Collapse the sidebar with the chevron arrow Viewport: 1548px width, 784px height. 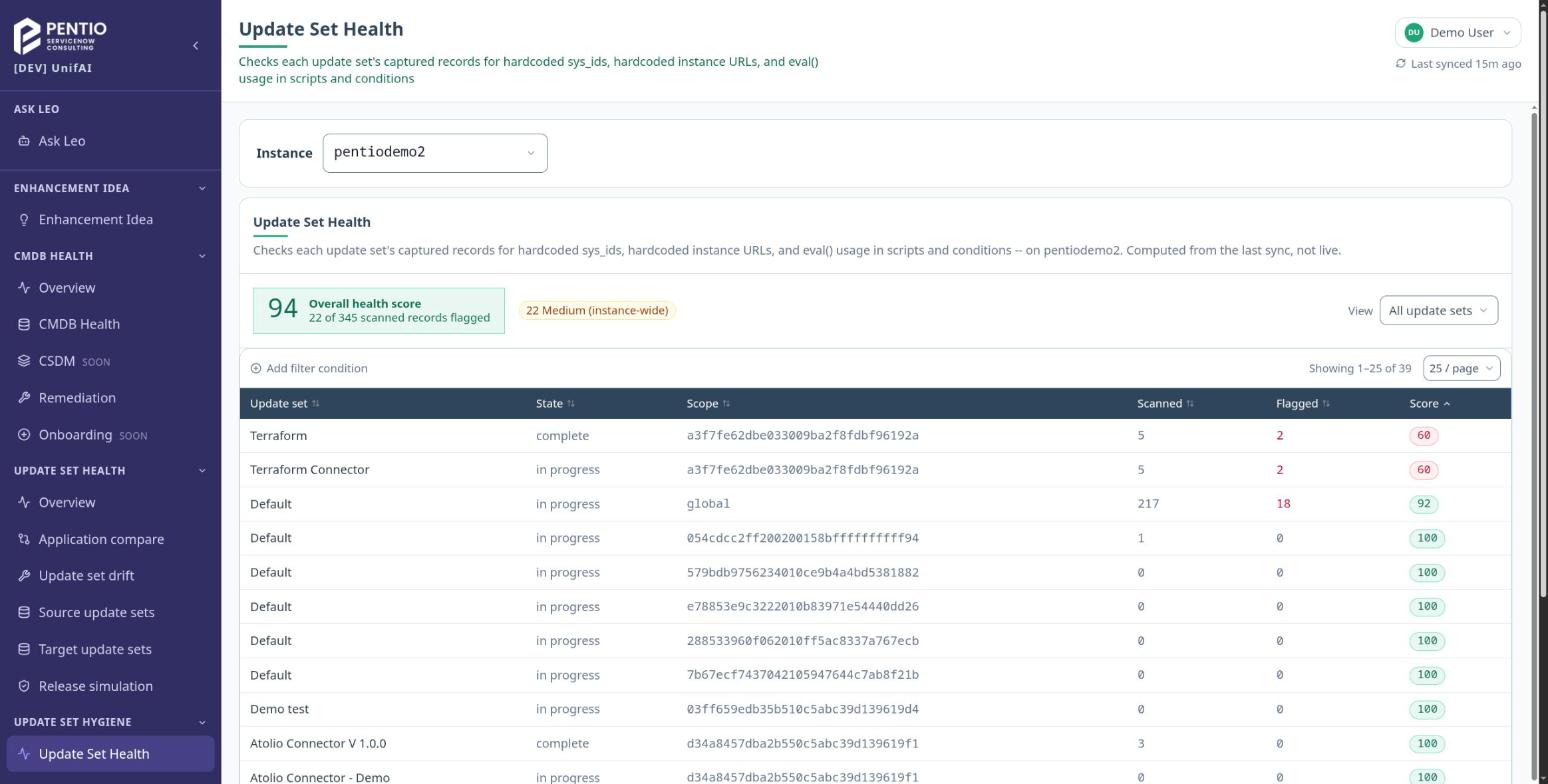click(196, 45)
